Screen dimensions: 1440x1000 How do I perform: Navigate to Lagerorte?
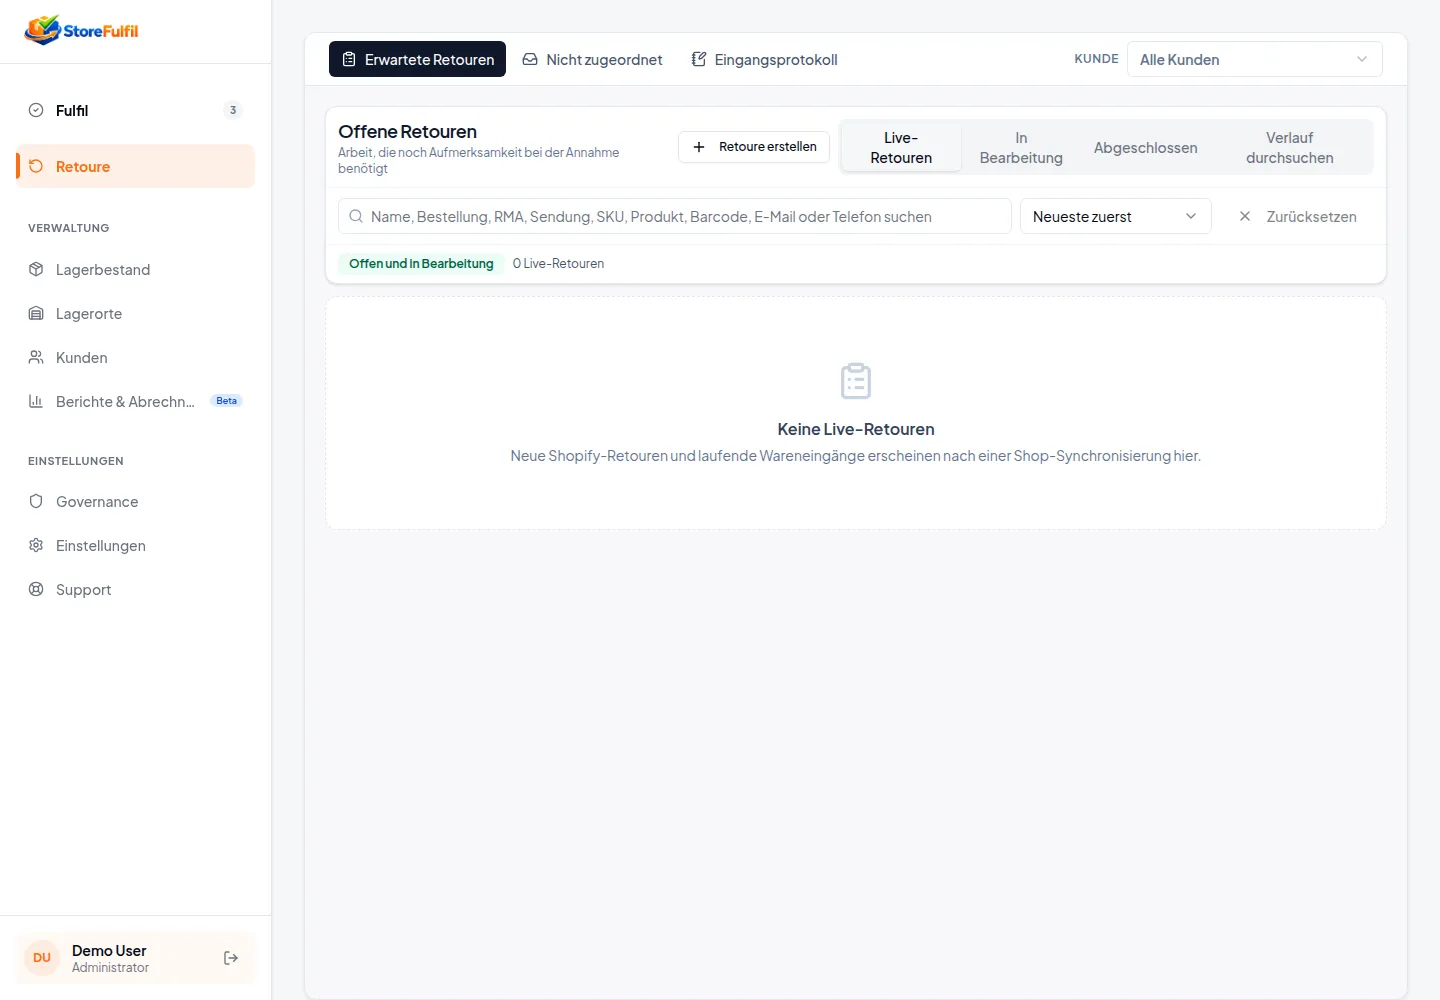coord(136,313)
